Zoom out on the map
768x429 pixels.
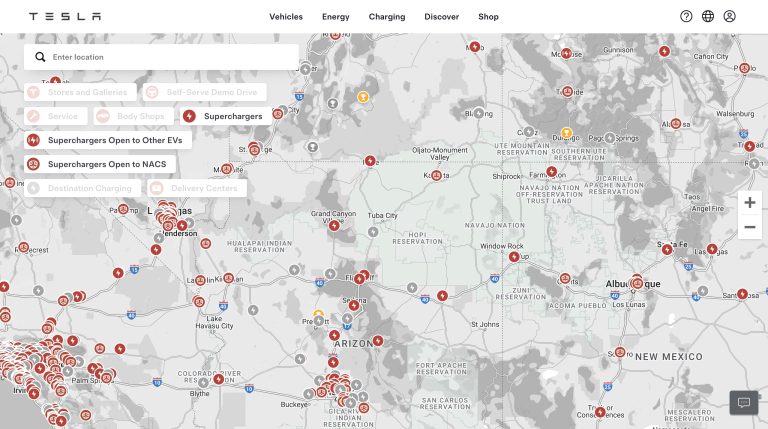point(749,227)
